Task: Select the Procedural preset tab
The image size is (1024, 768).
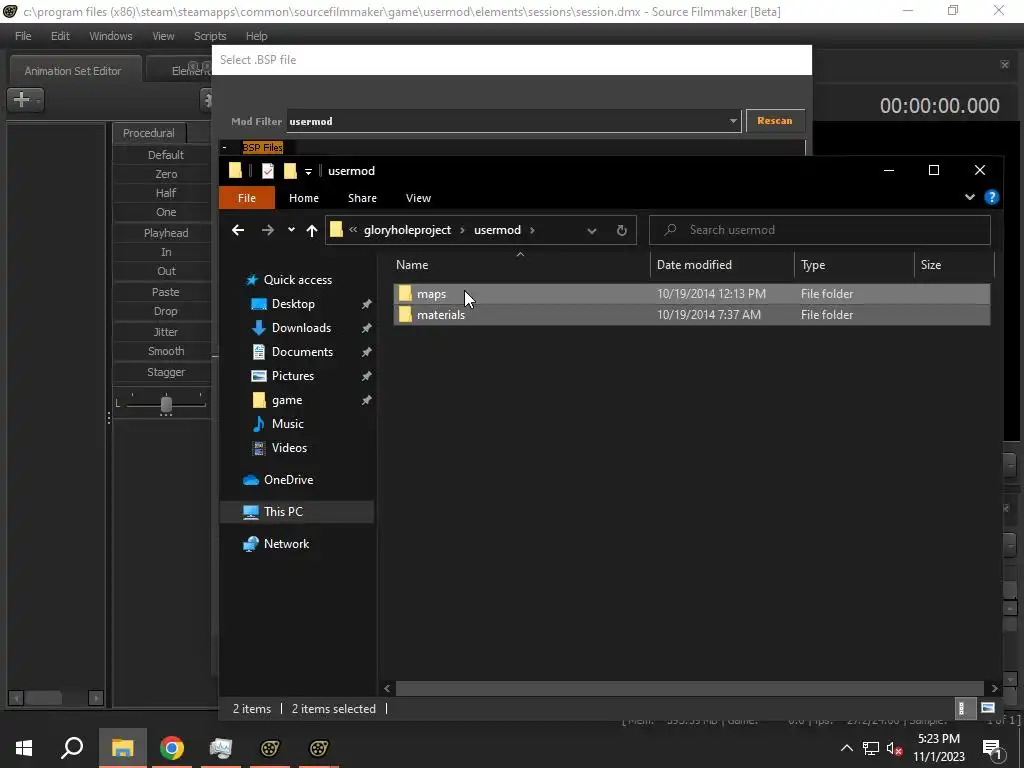Action: (149, 133)
